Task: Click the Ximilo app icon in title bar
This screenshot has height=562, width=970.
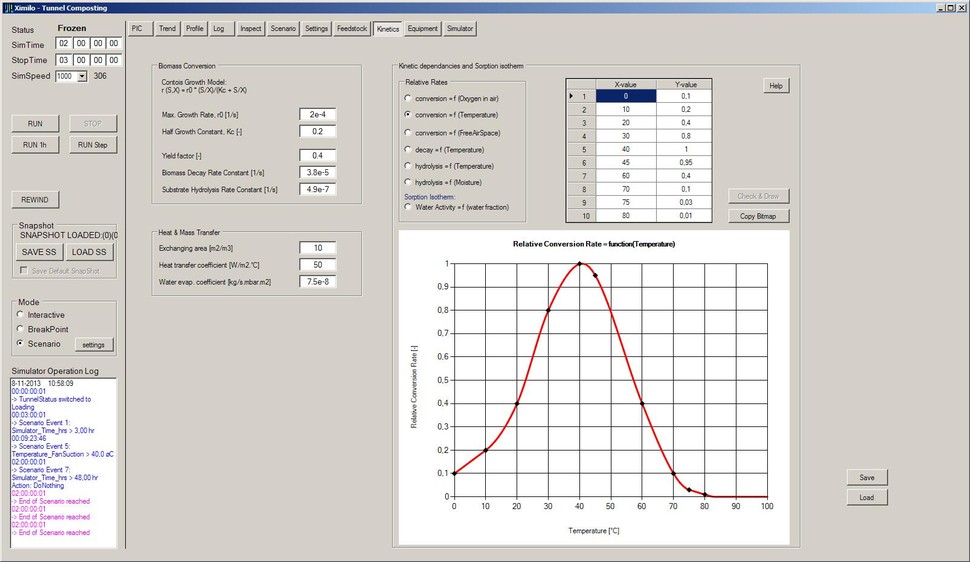Action: click(8, 7)
